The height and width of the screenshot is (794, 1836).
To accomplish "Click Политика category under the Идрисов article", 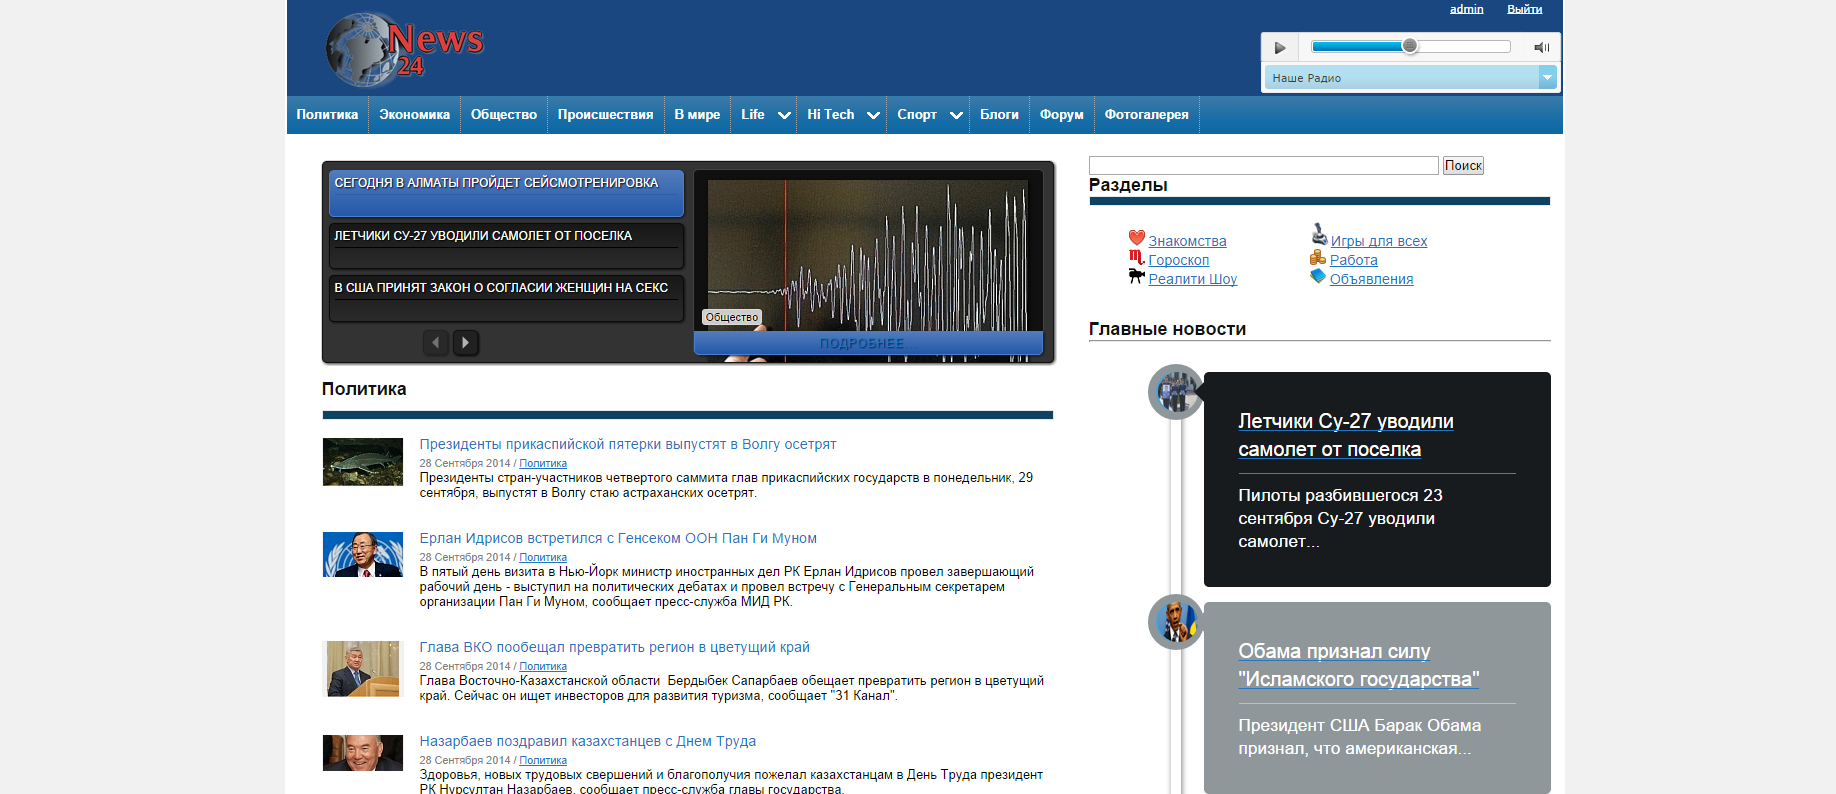I will [x=543, y=557].
